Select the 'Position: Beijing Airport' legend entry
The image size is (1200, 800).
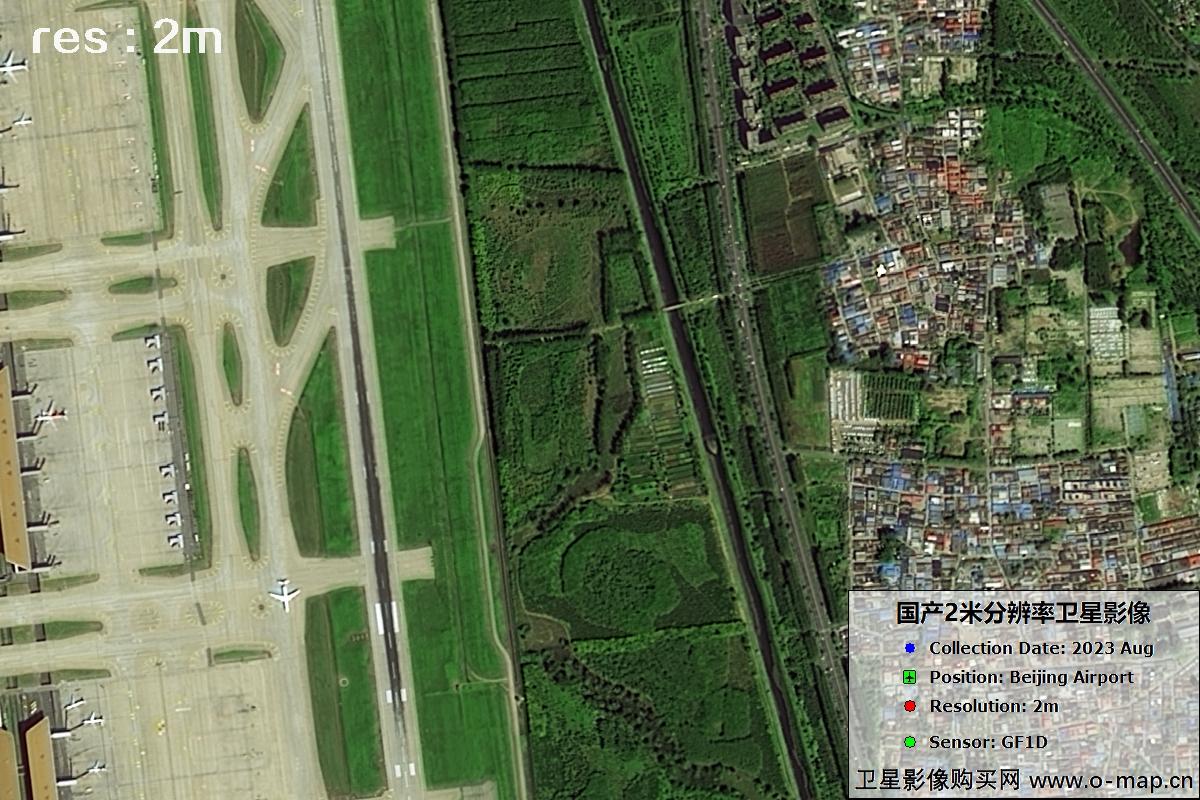[1031, 678]
